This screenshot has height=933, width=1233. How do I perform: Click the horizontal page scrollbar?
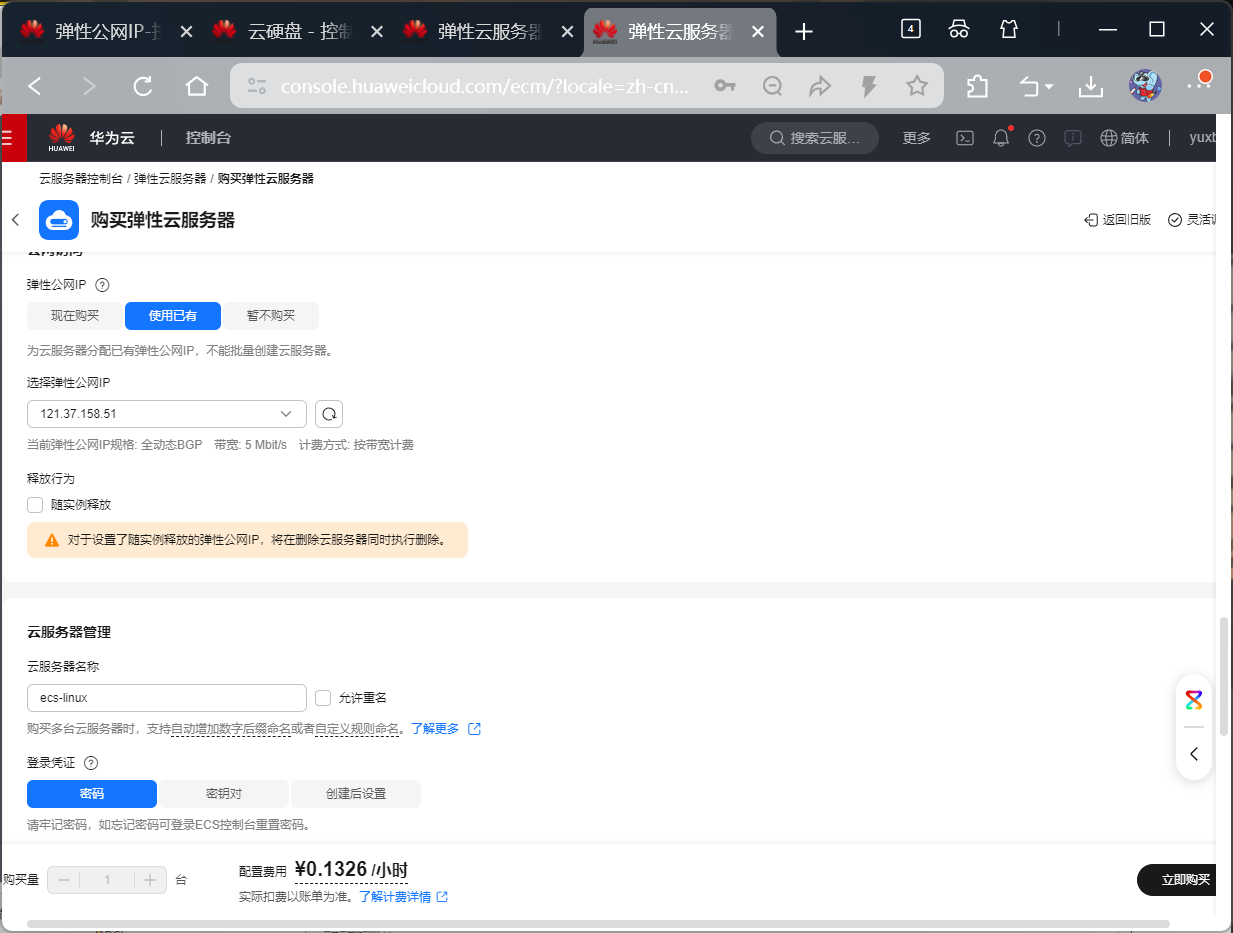(598, 924)
